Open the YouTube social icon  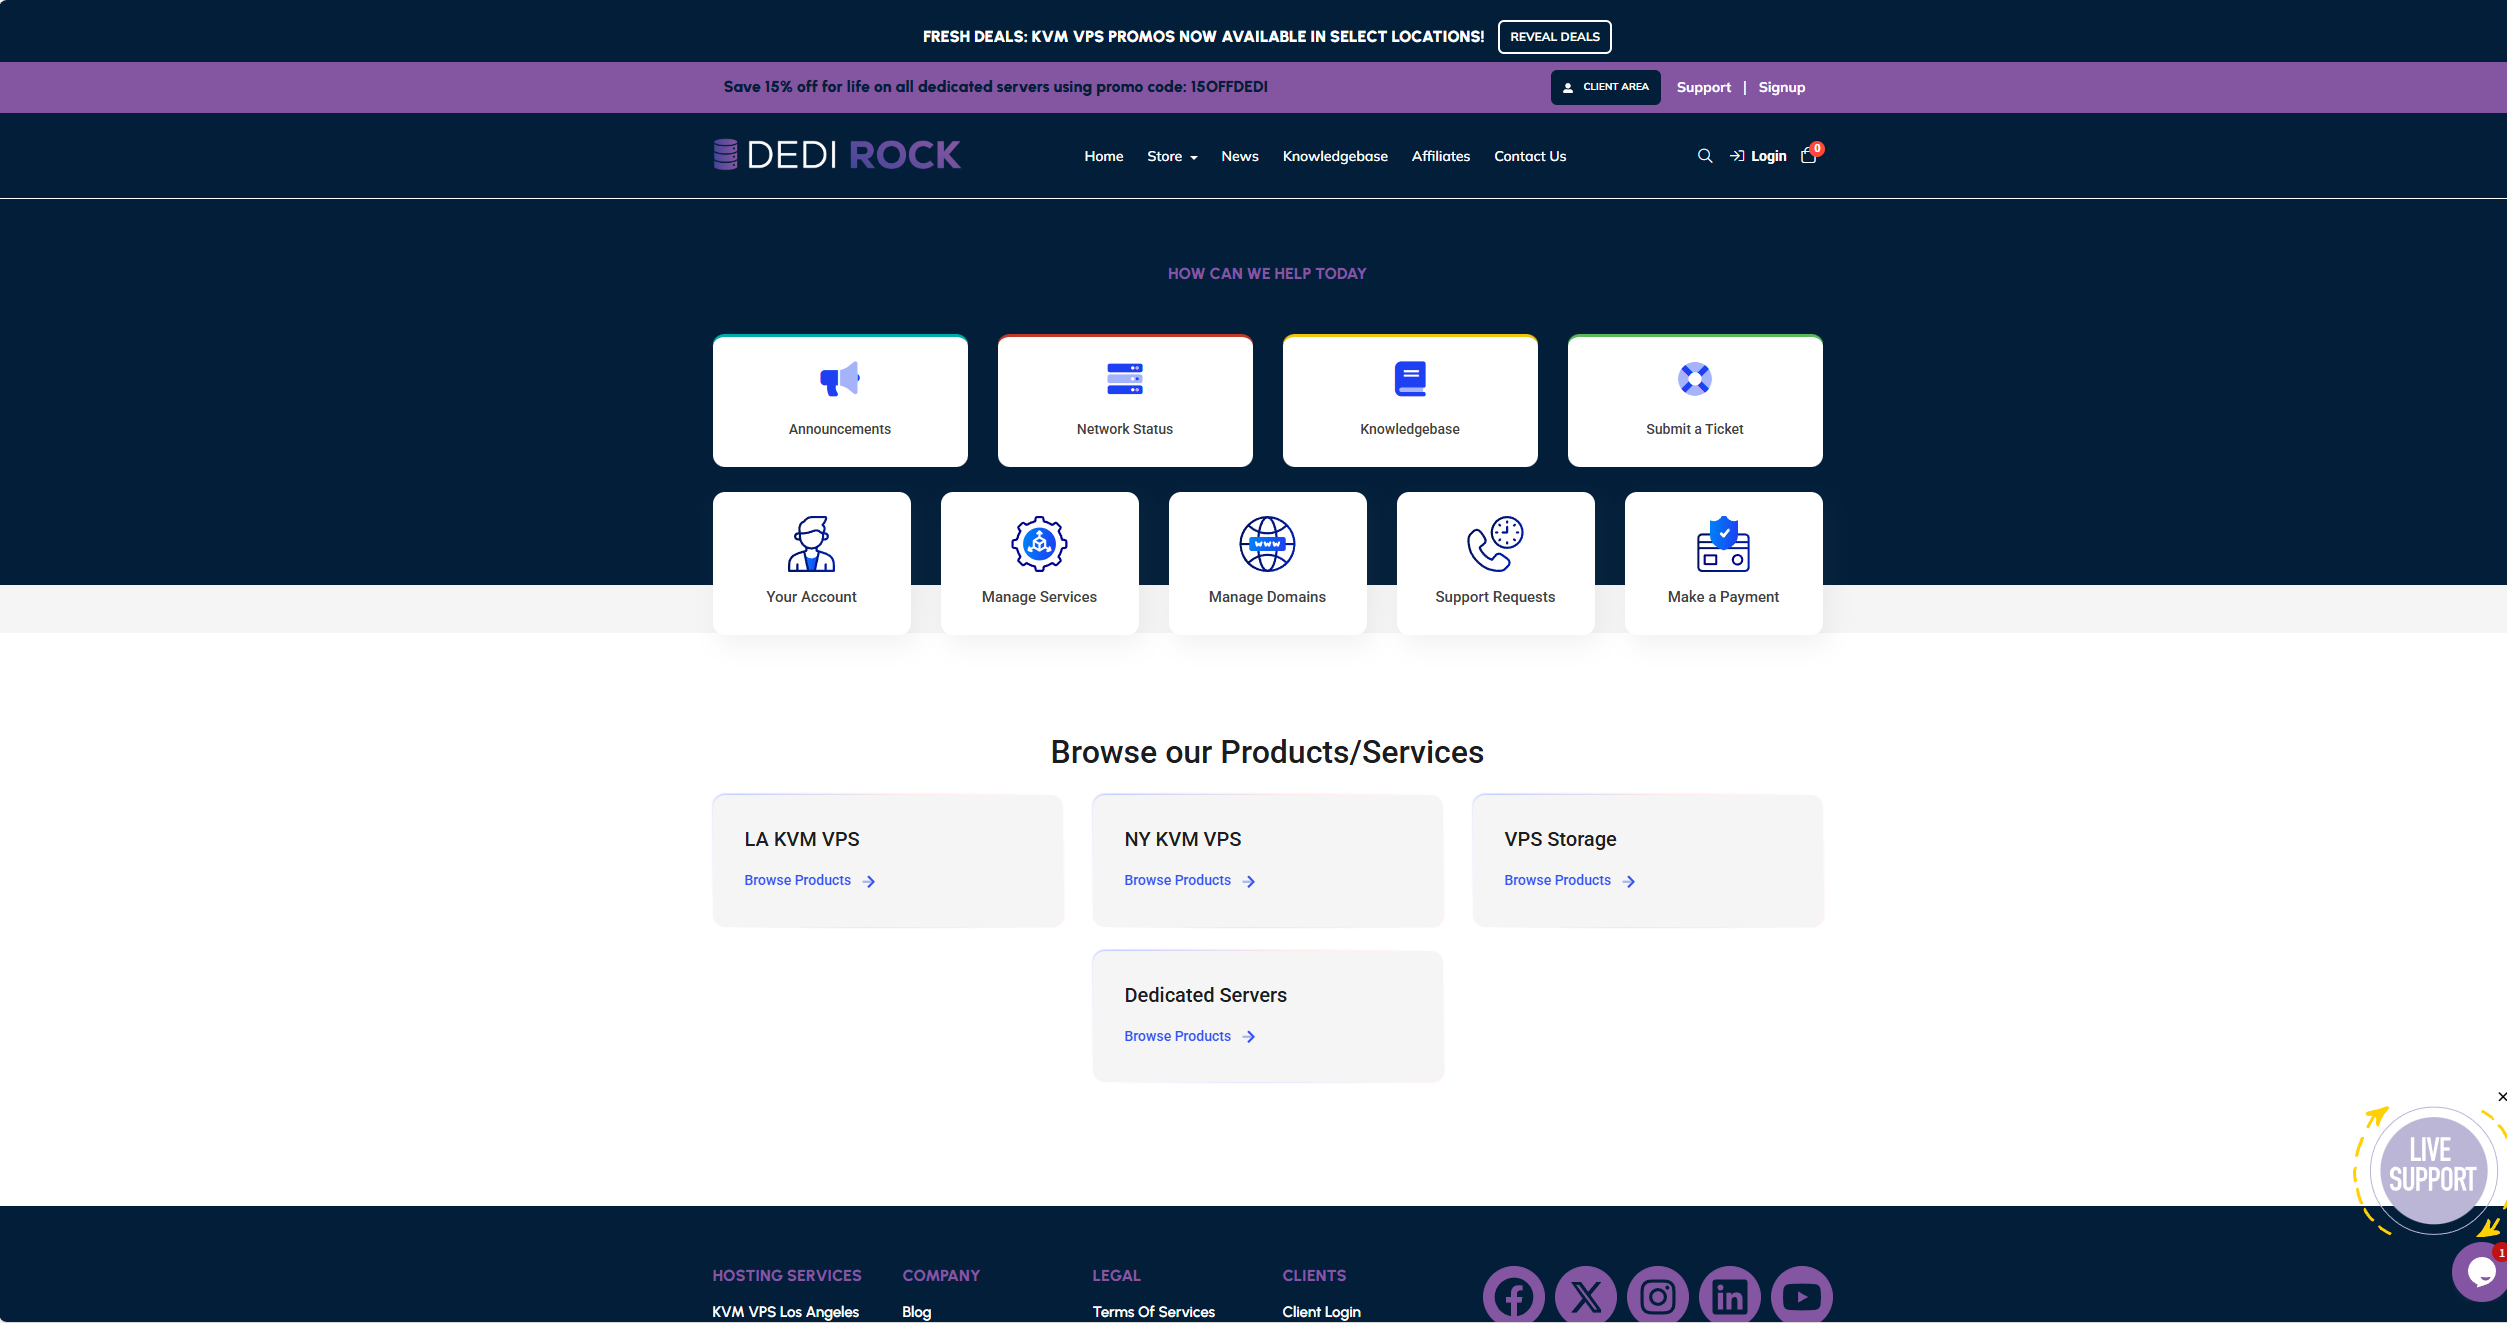[1802, 1296]
